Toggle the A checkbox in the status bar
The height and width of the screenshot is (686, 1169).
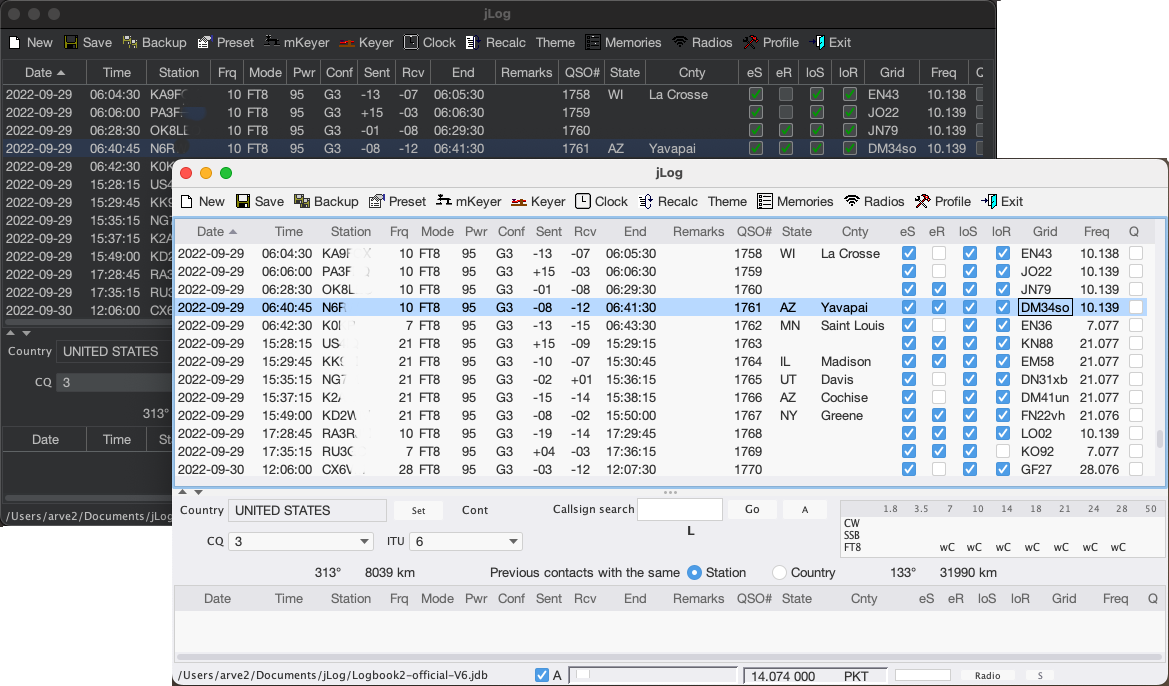point(542,675)
